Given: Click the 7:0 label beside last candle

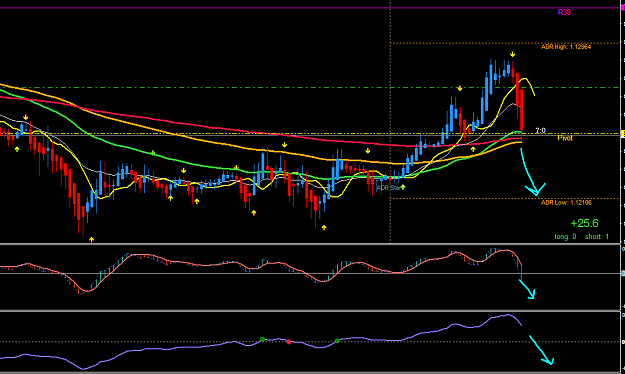Looking at the screenshot, I should point(540,130).
